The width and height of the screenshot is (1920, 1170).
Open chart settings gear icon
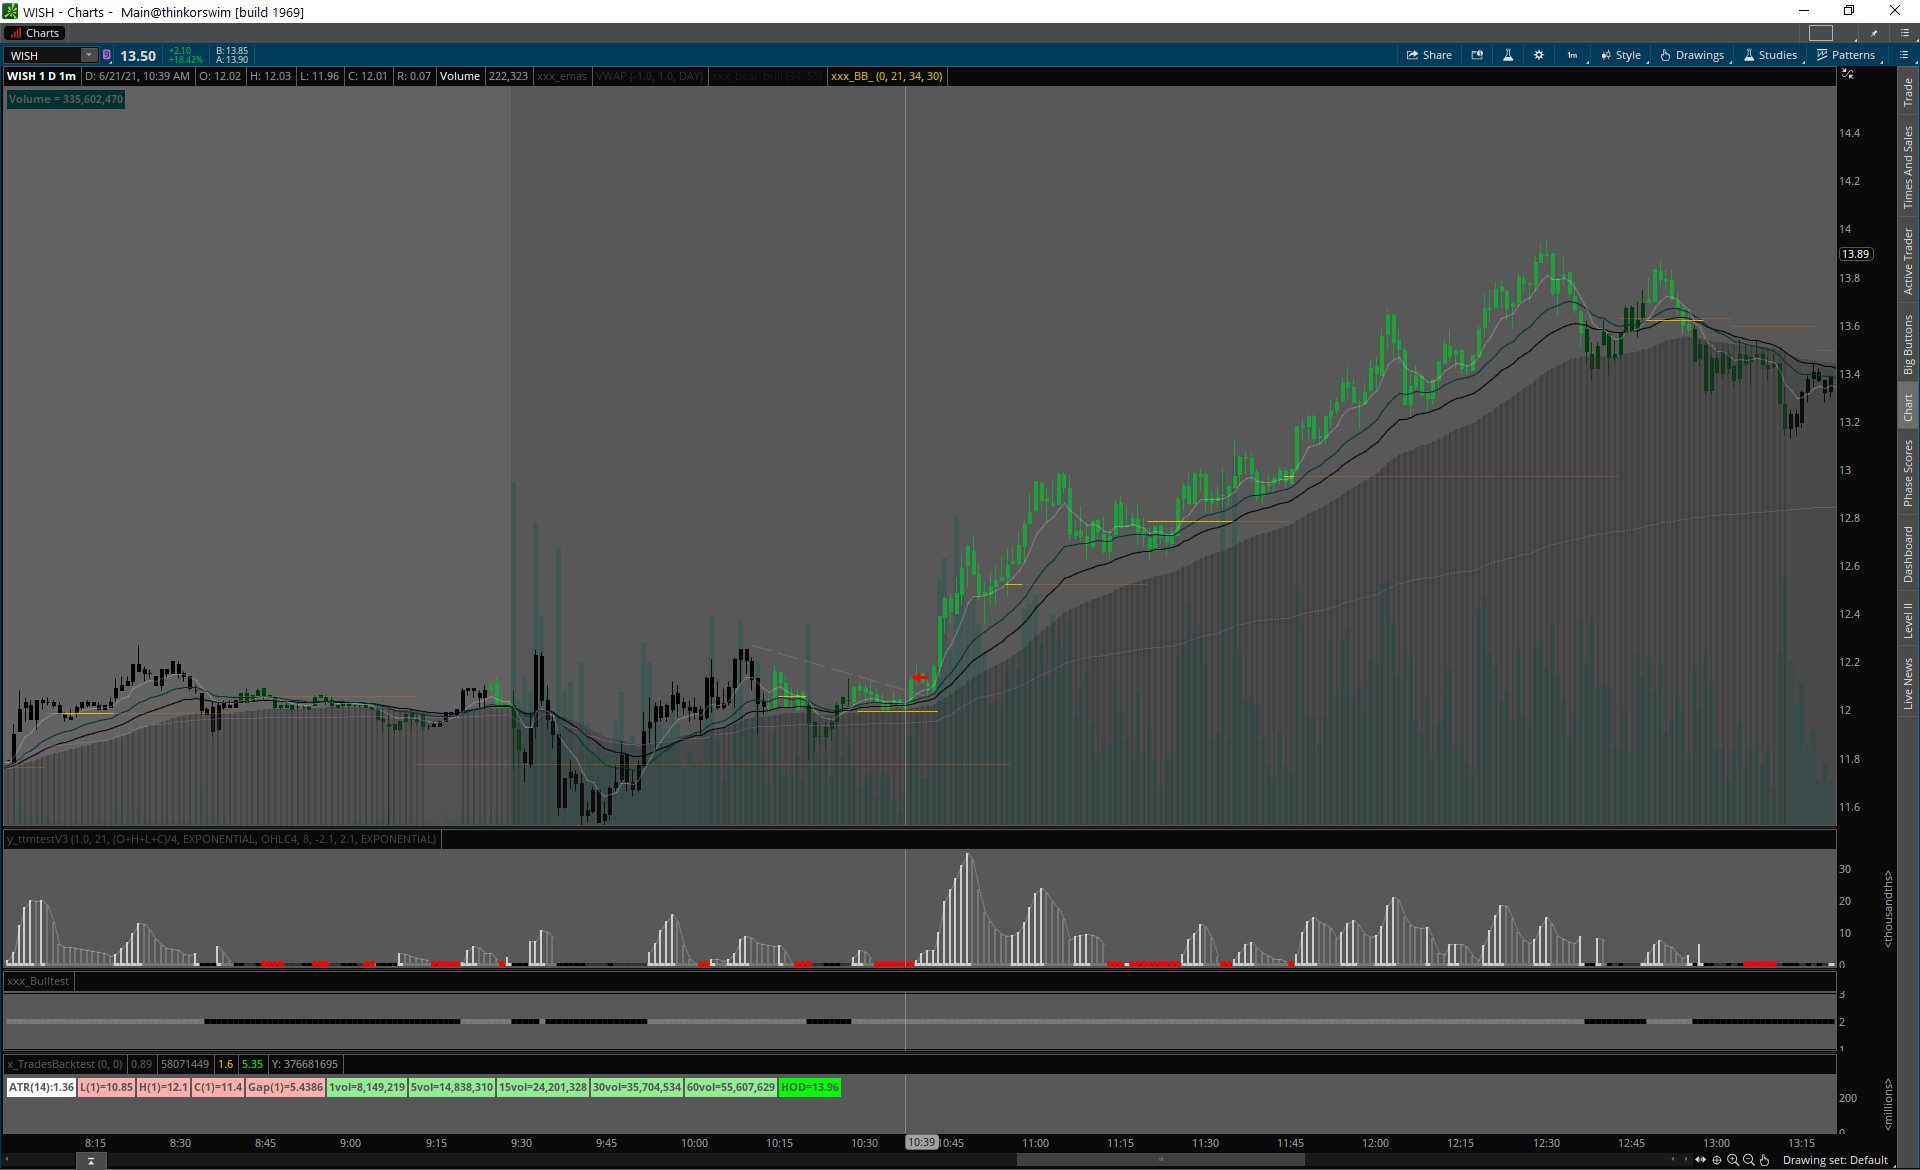point(1539,55)
